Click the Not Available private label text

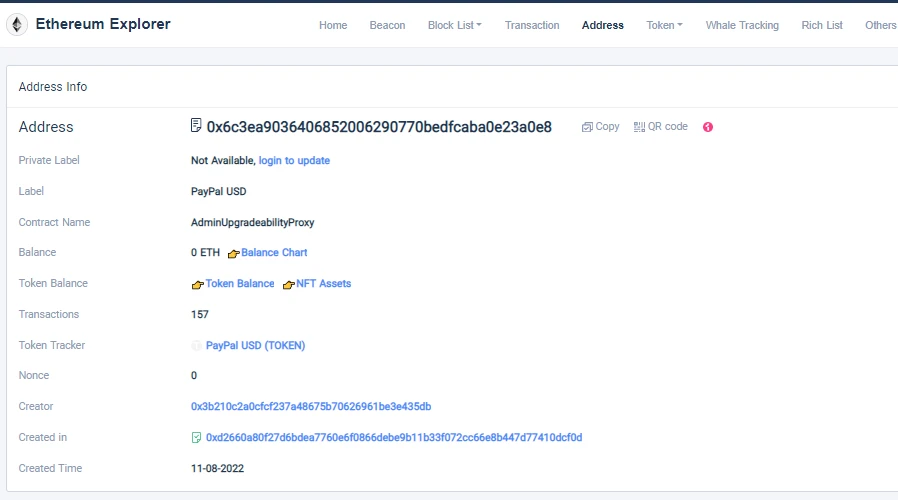click(222, 160)
